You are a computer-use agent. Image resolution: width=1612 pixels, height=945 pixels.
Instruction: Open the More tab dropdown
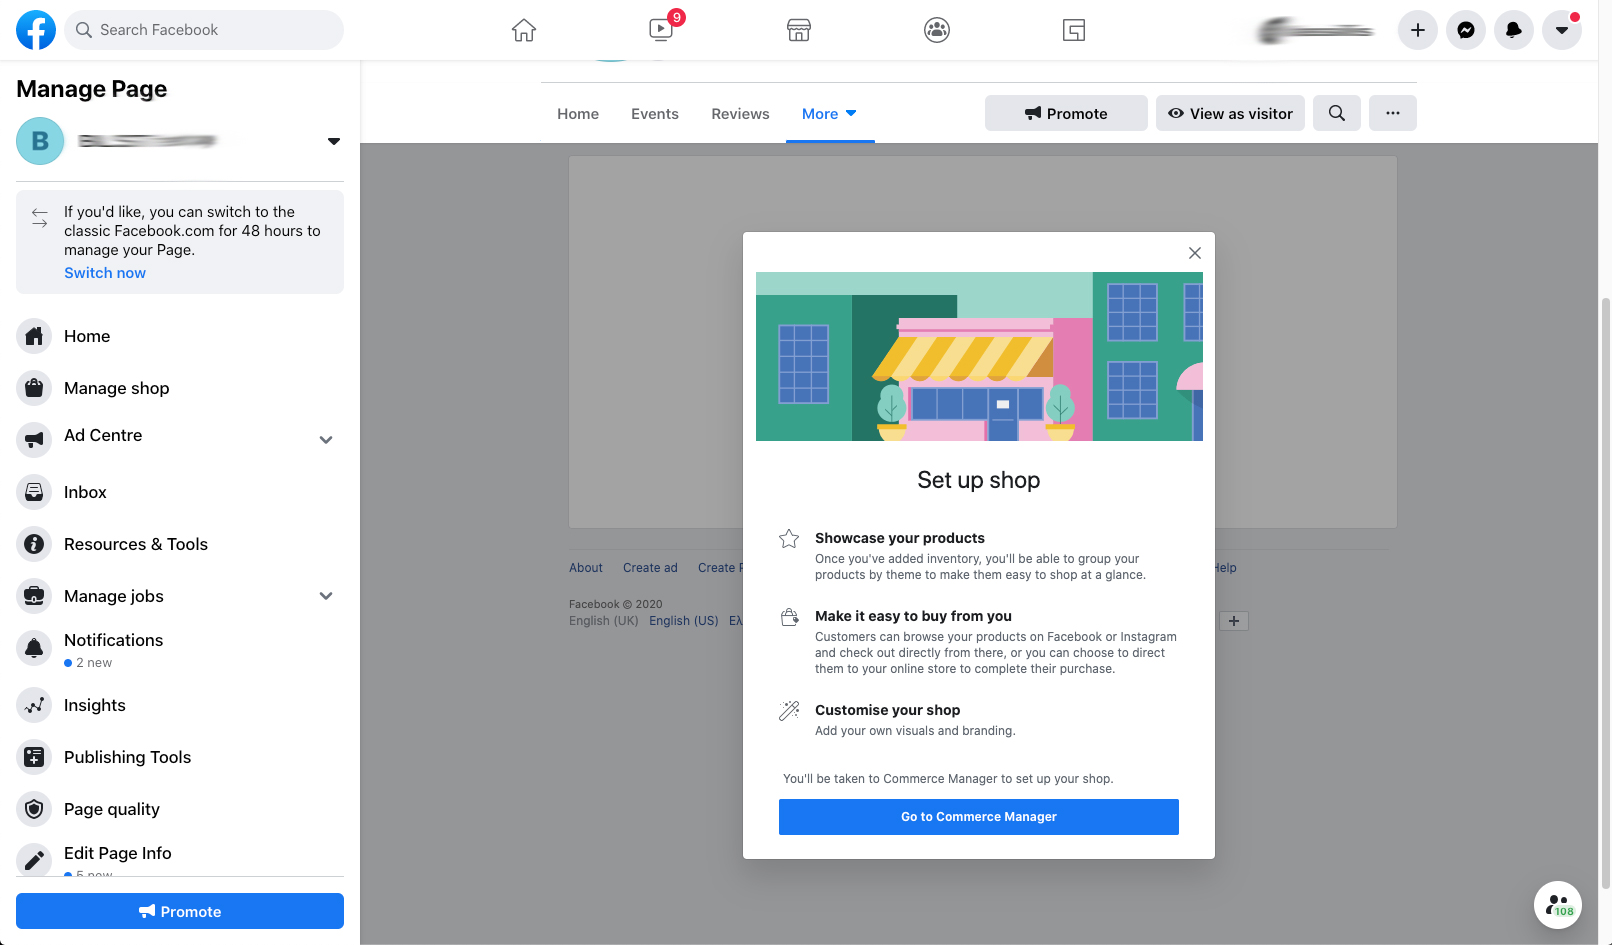click(830, 114)
